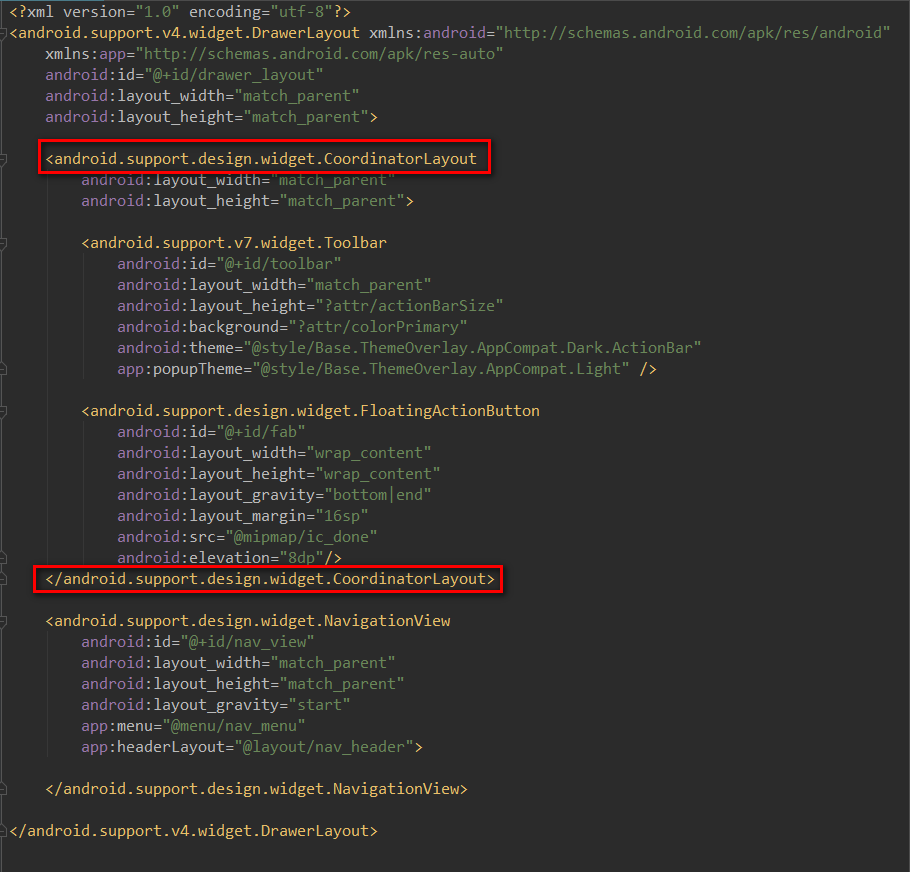Click fold marker beside closing CoordinatorLayout tag
The width and height of the screenshot is (910, 872).
3,579
